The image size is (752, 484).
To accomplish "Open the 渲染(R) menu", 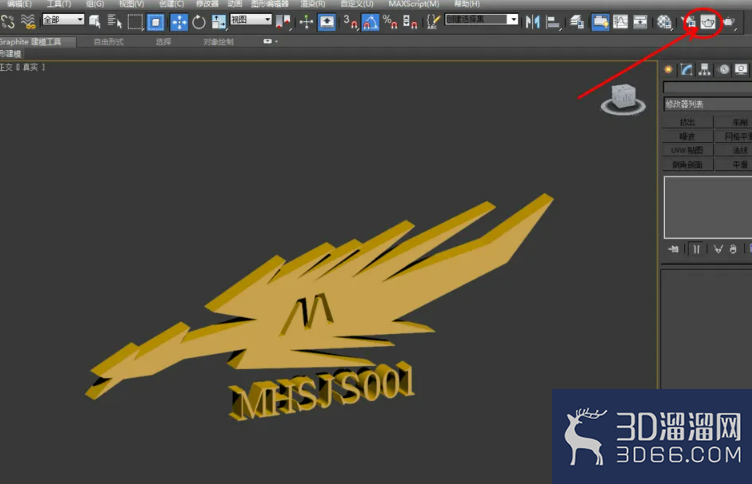I will click(313, 4).
